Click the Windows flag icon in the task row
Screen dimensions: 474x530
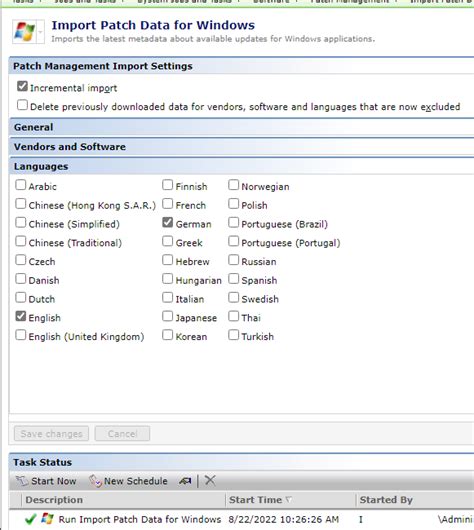[47, 519]
